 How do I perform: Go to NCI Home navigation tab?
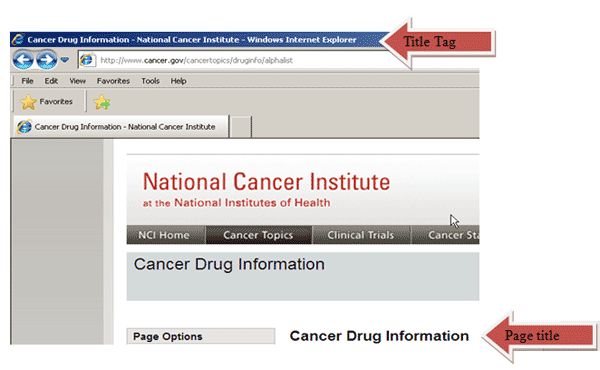[166, 235]
